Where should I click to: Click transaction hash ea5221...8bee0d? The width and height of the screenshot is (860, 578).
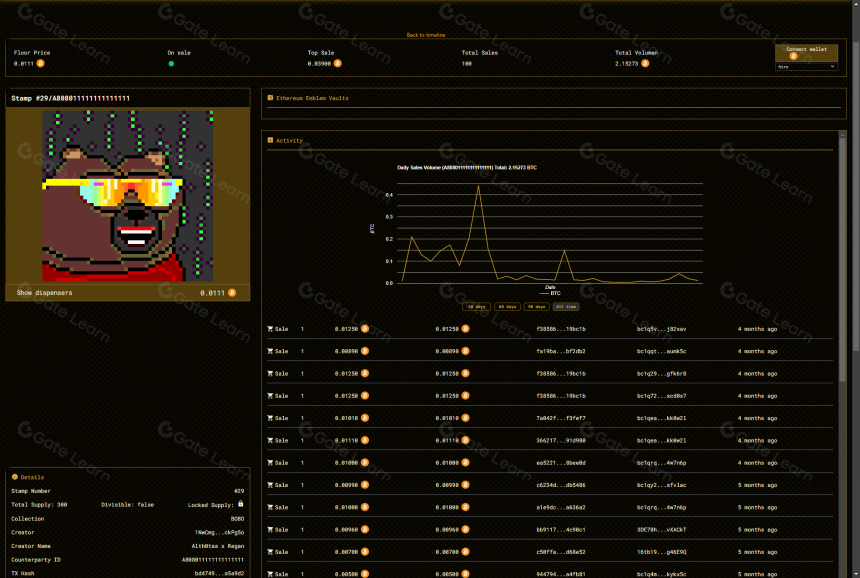click(x=561, y=462)
